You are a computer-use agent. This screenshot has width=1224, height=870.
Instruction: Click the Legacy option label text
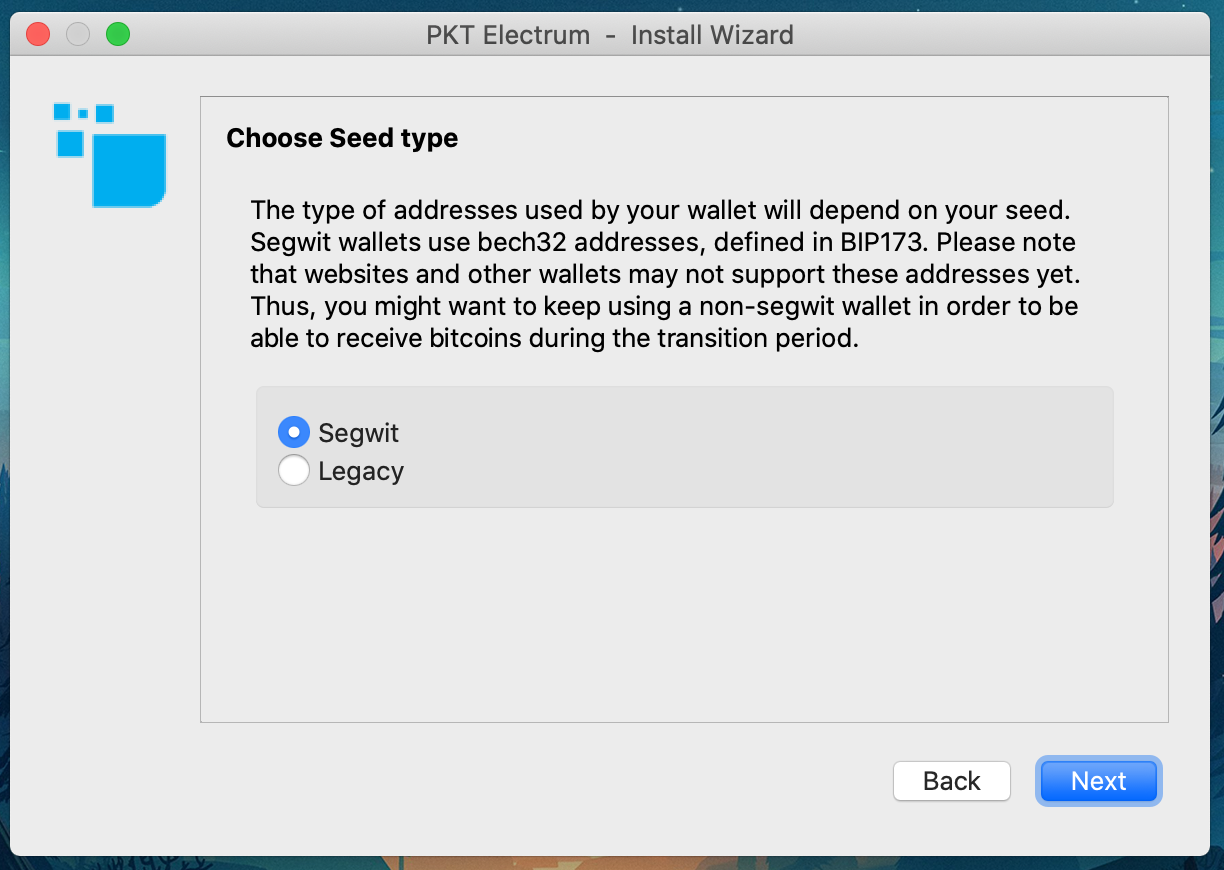tap(361, 471)
